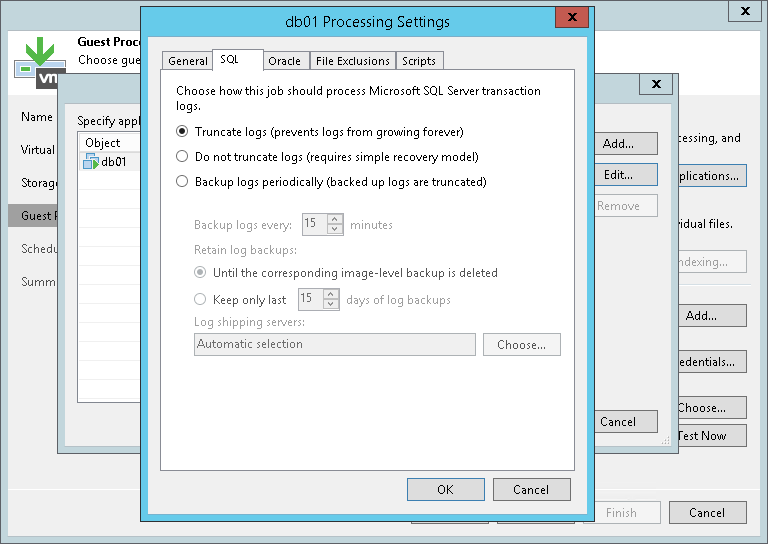Decrease Backup logs every minutes value
The image size is (768, 544).
tap(335, 229)
